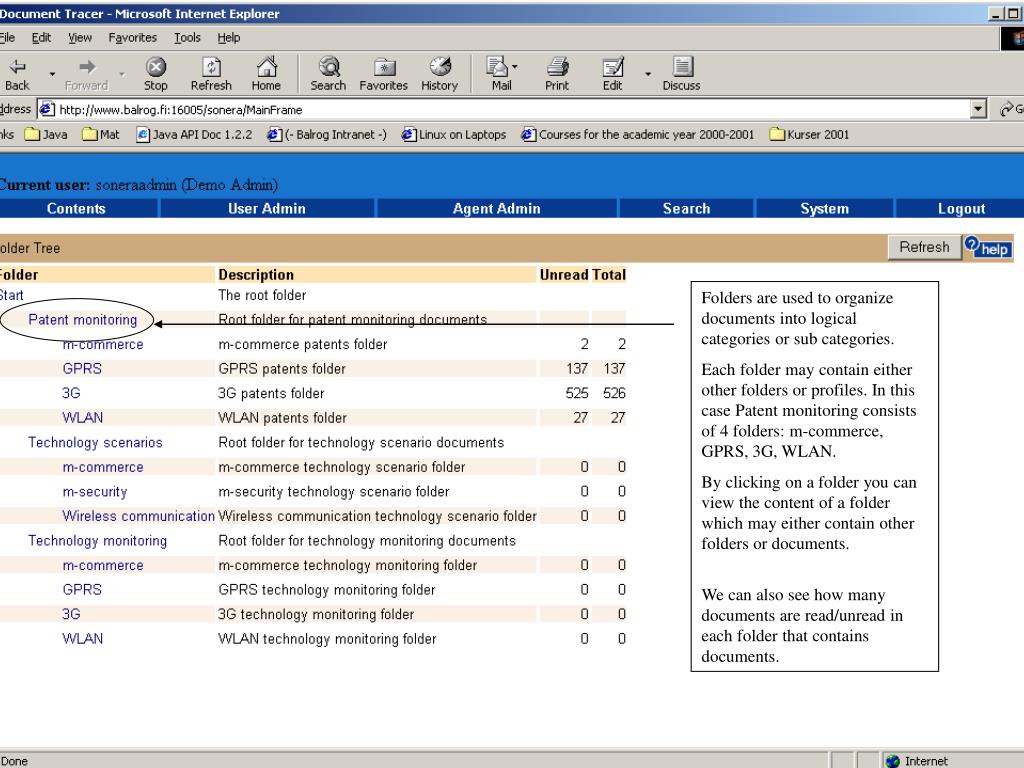Switch to the User Admin tab

point(266,208)
